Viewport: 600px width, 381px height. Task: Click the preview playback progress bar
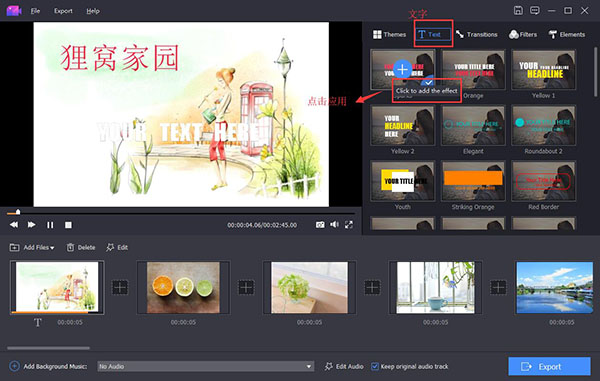click(x=181, y=212)
